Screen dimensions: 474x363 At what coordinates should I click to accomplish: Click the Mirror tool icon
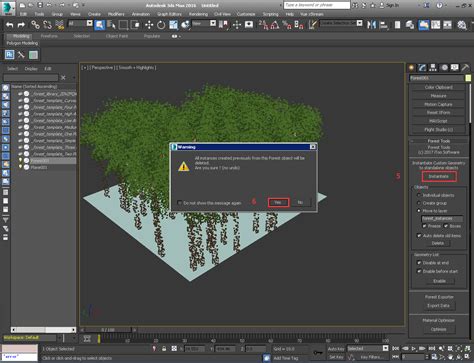[x=371, y=25]
